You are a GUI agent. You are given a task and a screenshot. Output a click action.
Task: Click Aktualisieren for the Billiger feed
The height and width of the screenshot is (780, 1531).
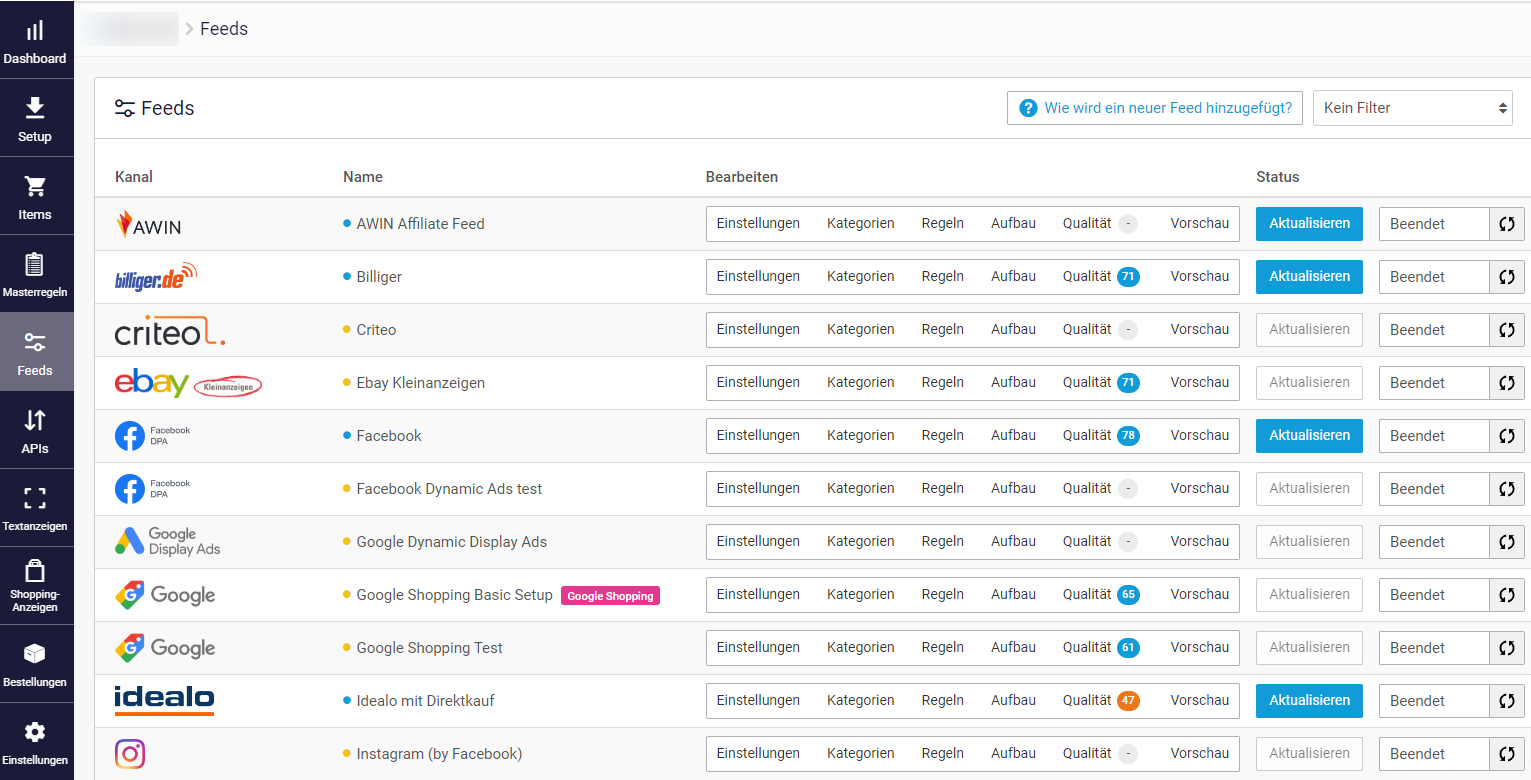coord(1309,276)
